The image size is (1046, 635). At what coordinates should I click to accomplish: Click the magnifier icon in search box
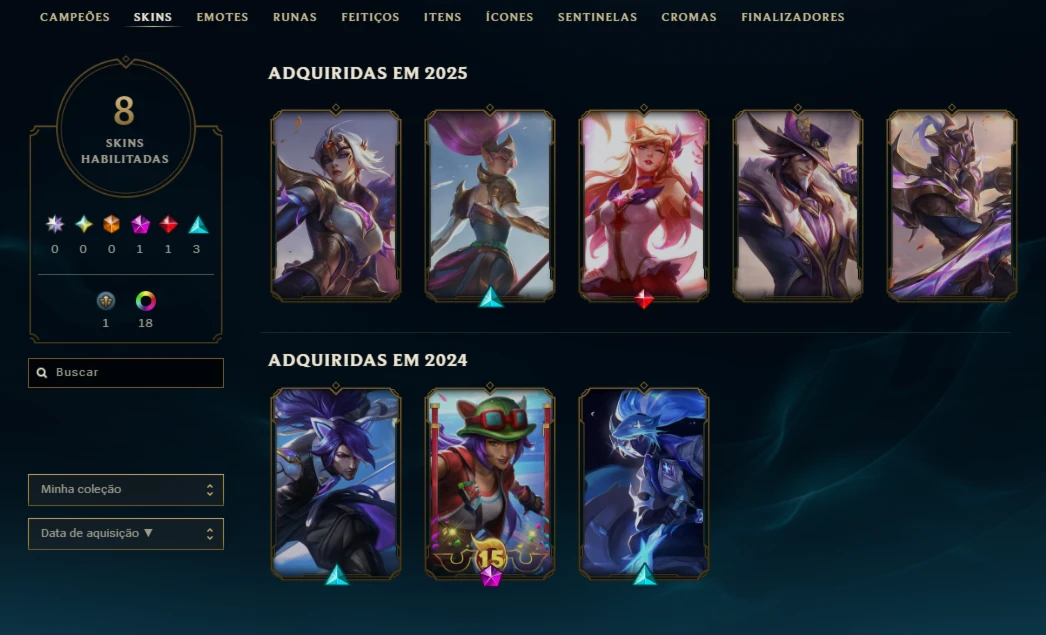click(x=42, y=373)
